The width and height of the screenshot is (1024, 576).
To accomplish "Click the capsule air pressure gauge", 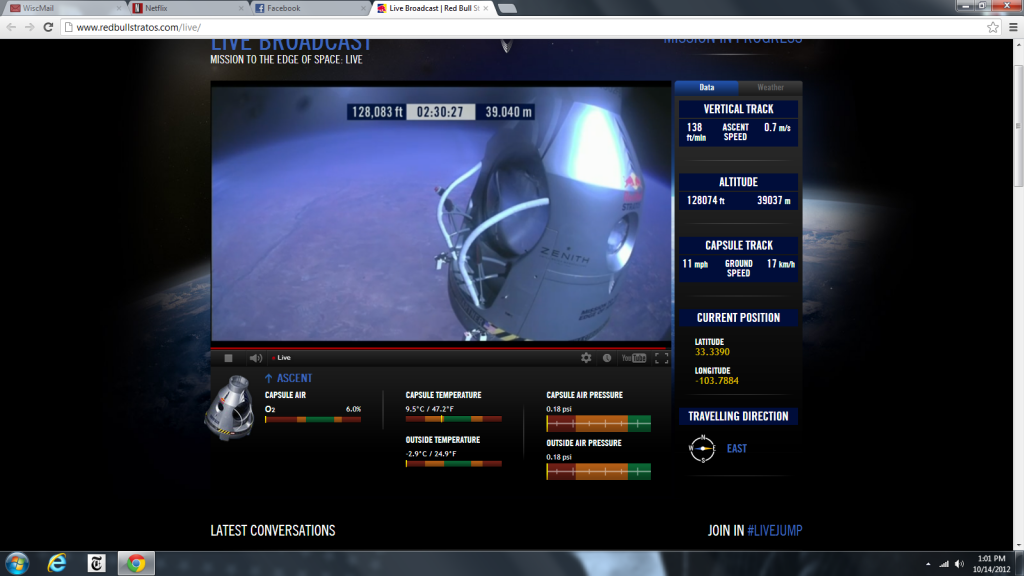I will pos(598,423).
